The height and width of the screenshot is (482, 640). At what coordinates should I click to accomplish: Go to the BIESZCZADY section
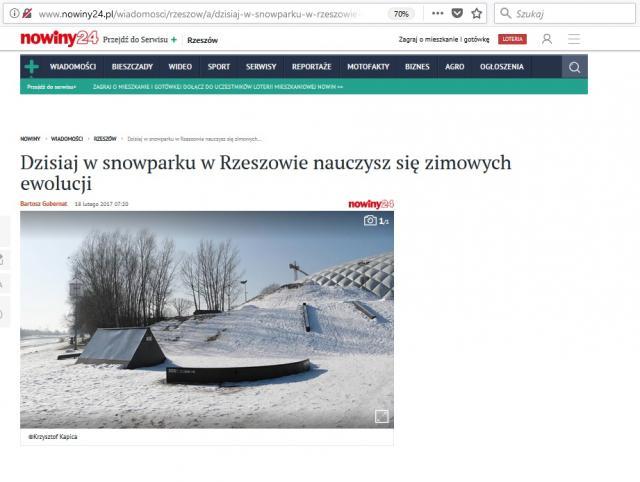[x=132, y=67]
